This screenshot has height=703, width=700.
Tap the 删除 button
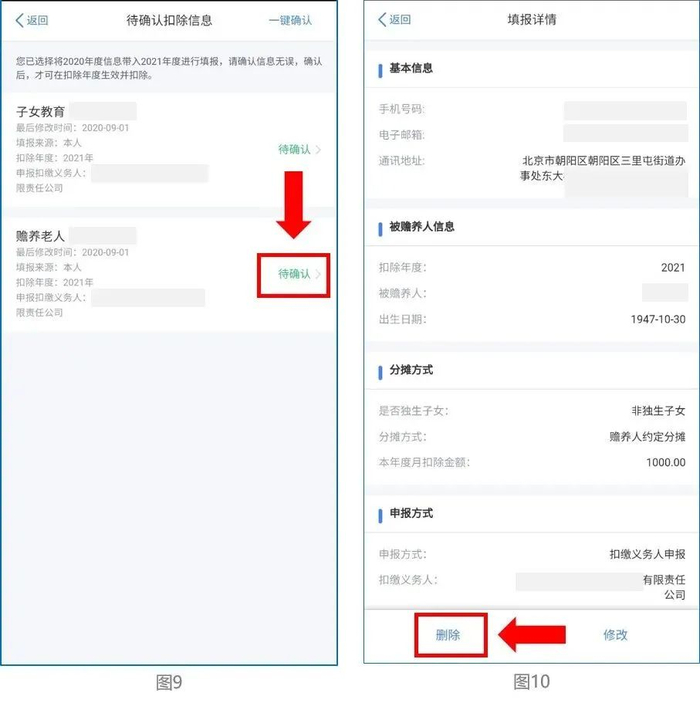(448, 634)
